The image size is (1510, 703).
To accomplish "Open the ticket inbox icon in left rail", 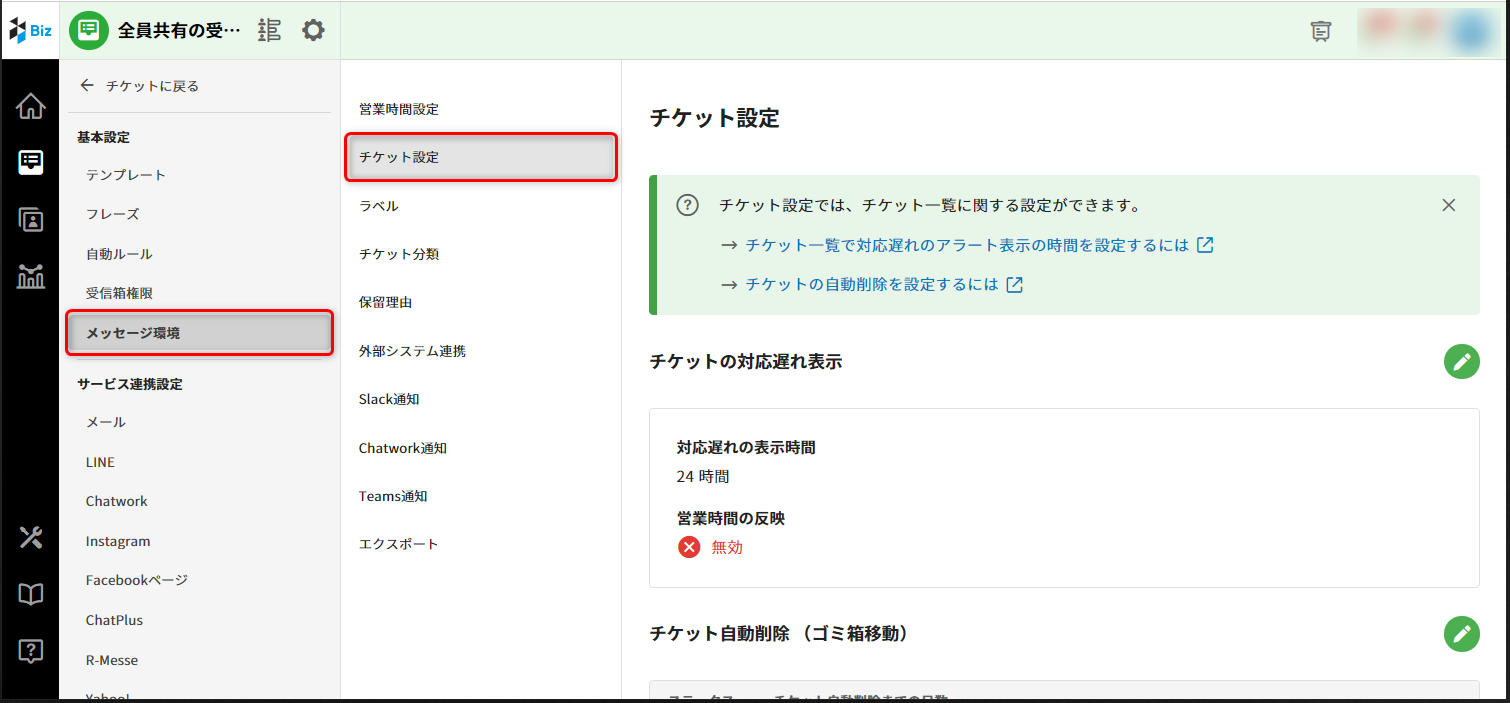I will point(31,162).
